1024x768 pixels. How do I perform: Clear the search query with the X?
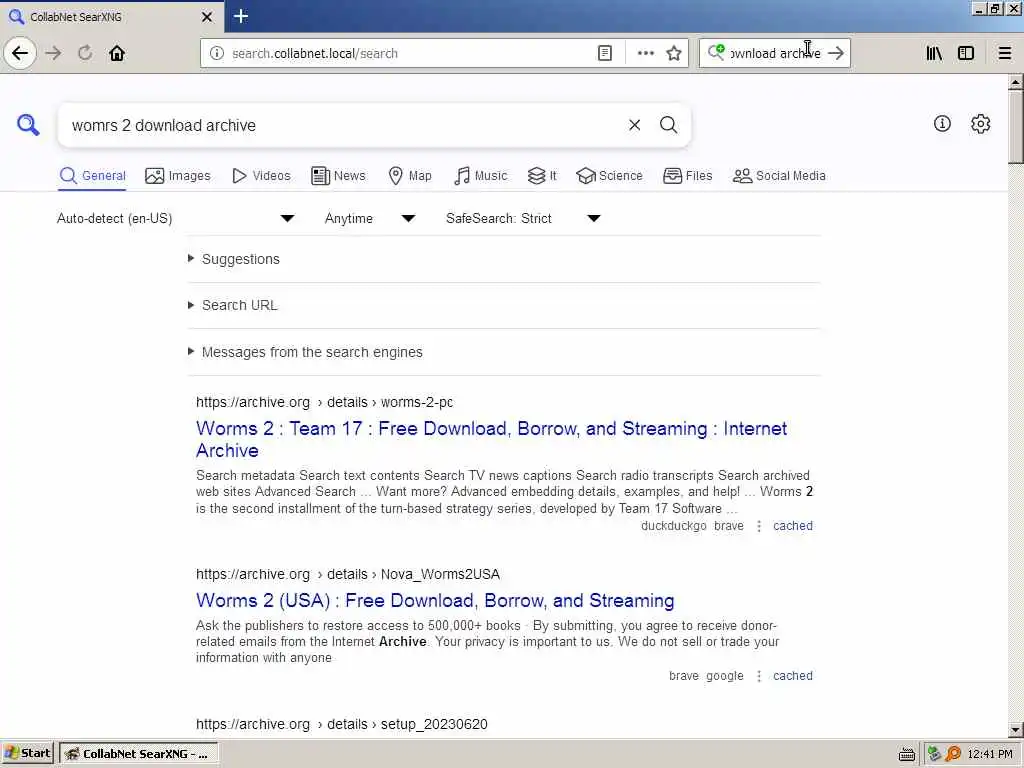tap(634, 125)
